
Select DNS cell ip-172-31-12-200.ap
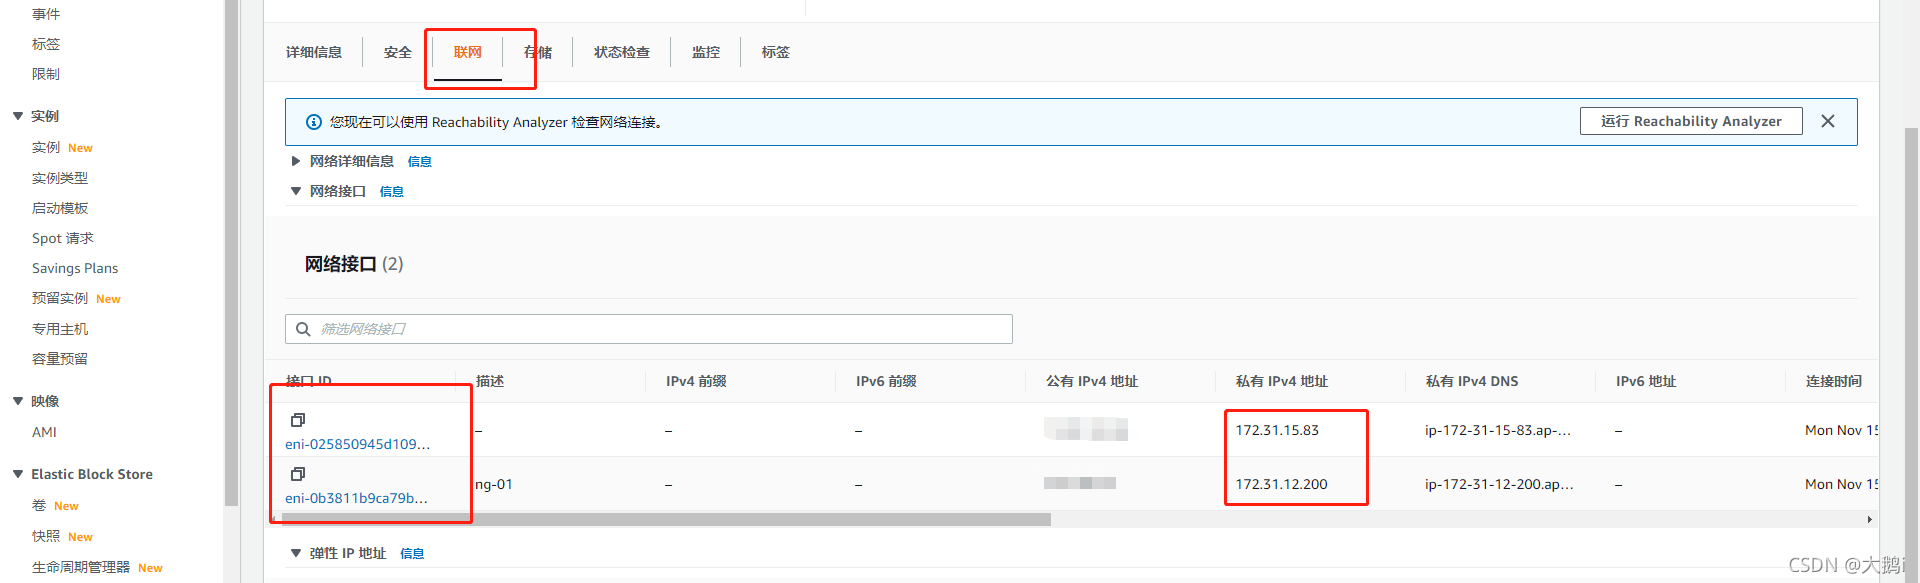click(1499, 484)
